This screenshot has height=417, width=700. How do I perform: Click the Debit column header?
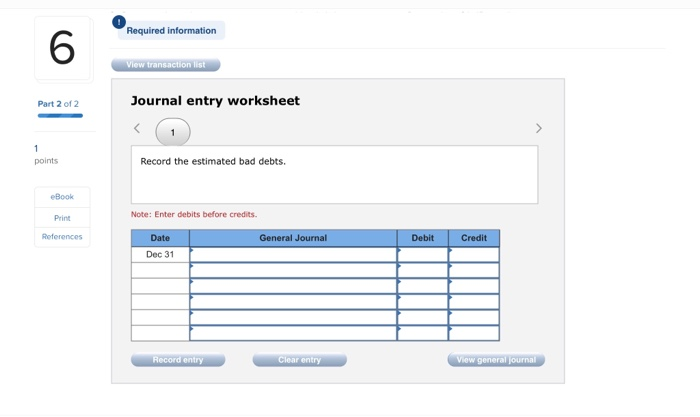[423, 238]
